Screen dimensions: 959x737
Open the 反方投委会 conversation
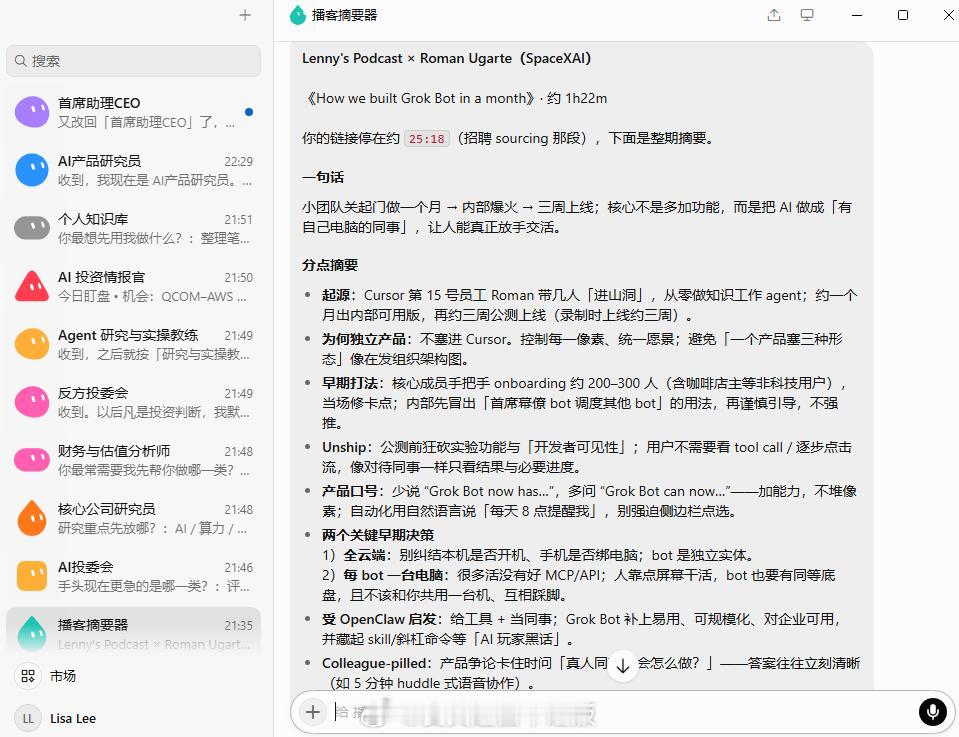click(x=133, y=402)
